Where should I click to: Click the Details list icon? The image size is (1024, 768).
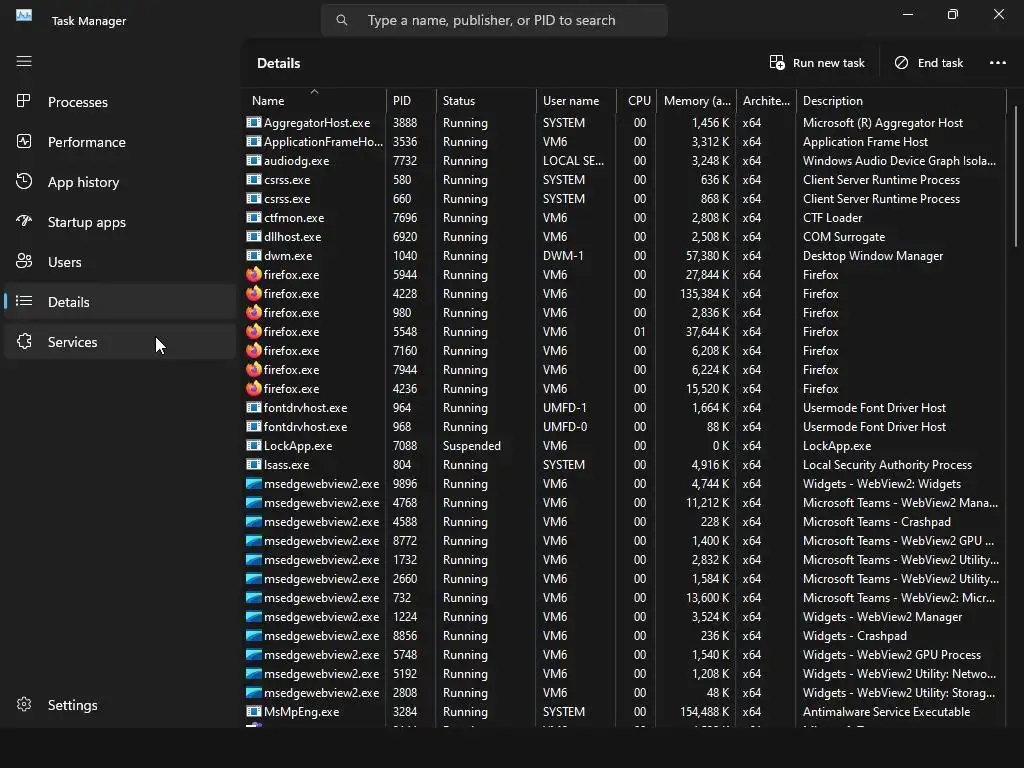24,301
